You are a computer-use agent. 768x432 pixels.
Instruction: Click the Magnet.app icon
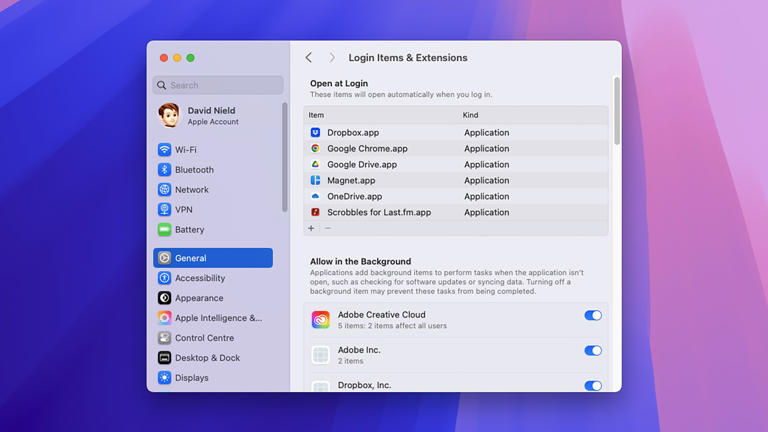(x=315, y=180)
